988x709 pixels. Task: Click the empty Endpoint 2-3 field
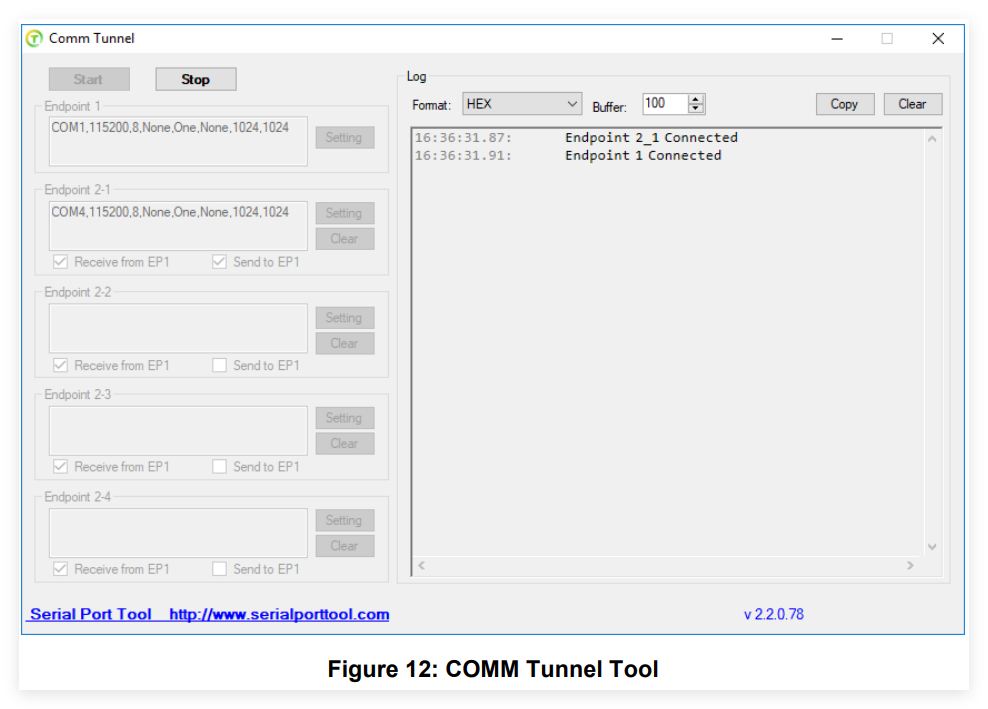178,430
